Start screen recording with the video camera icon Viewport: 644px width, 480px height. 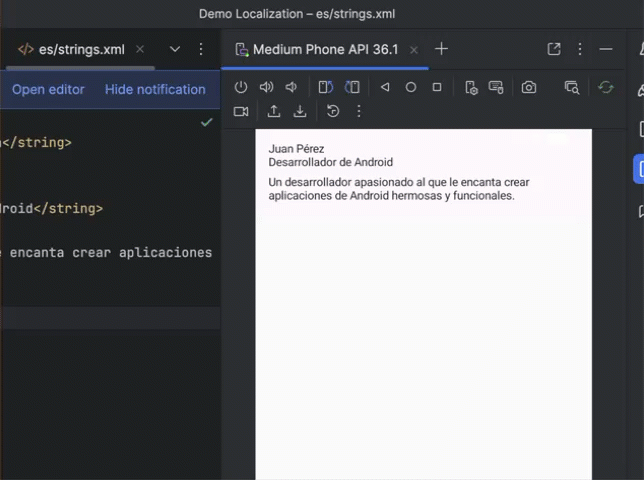[241, 111]
